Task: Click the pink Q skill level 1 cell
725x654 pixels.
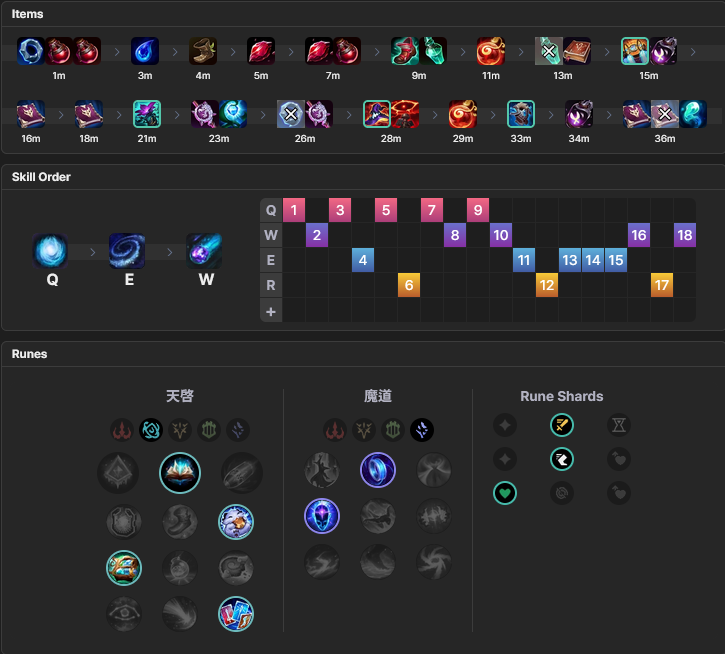Action: pyautogui.click(x=294, y=210)
